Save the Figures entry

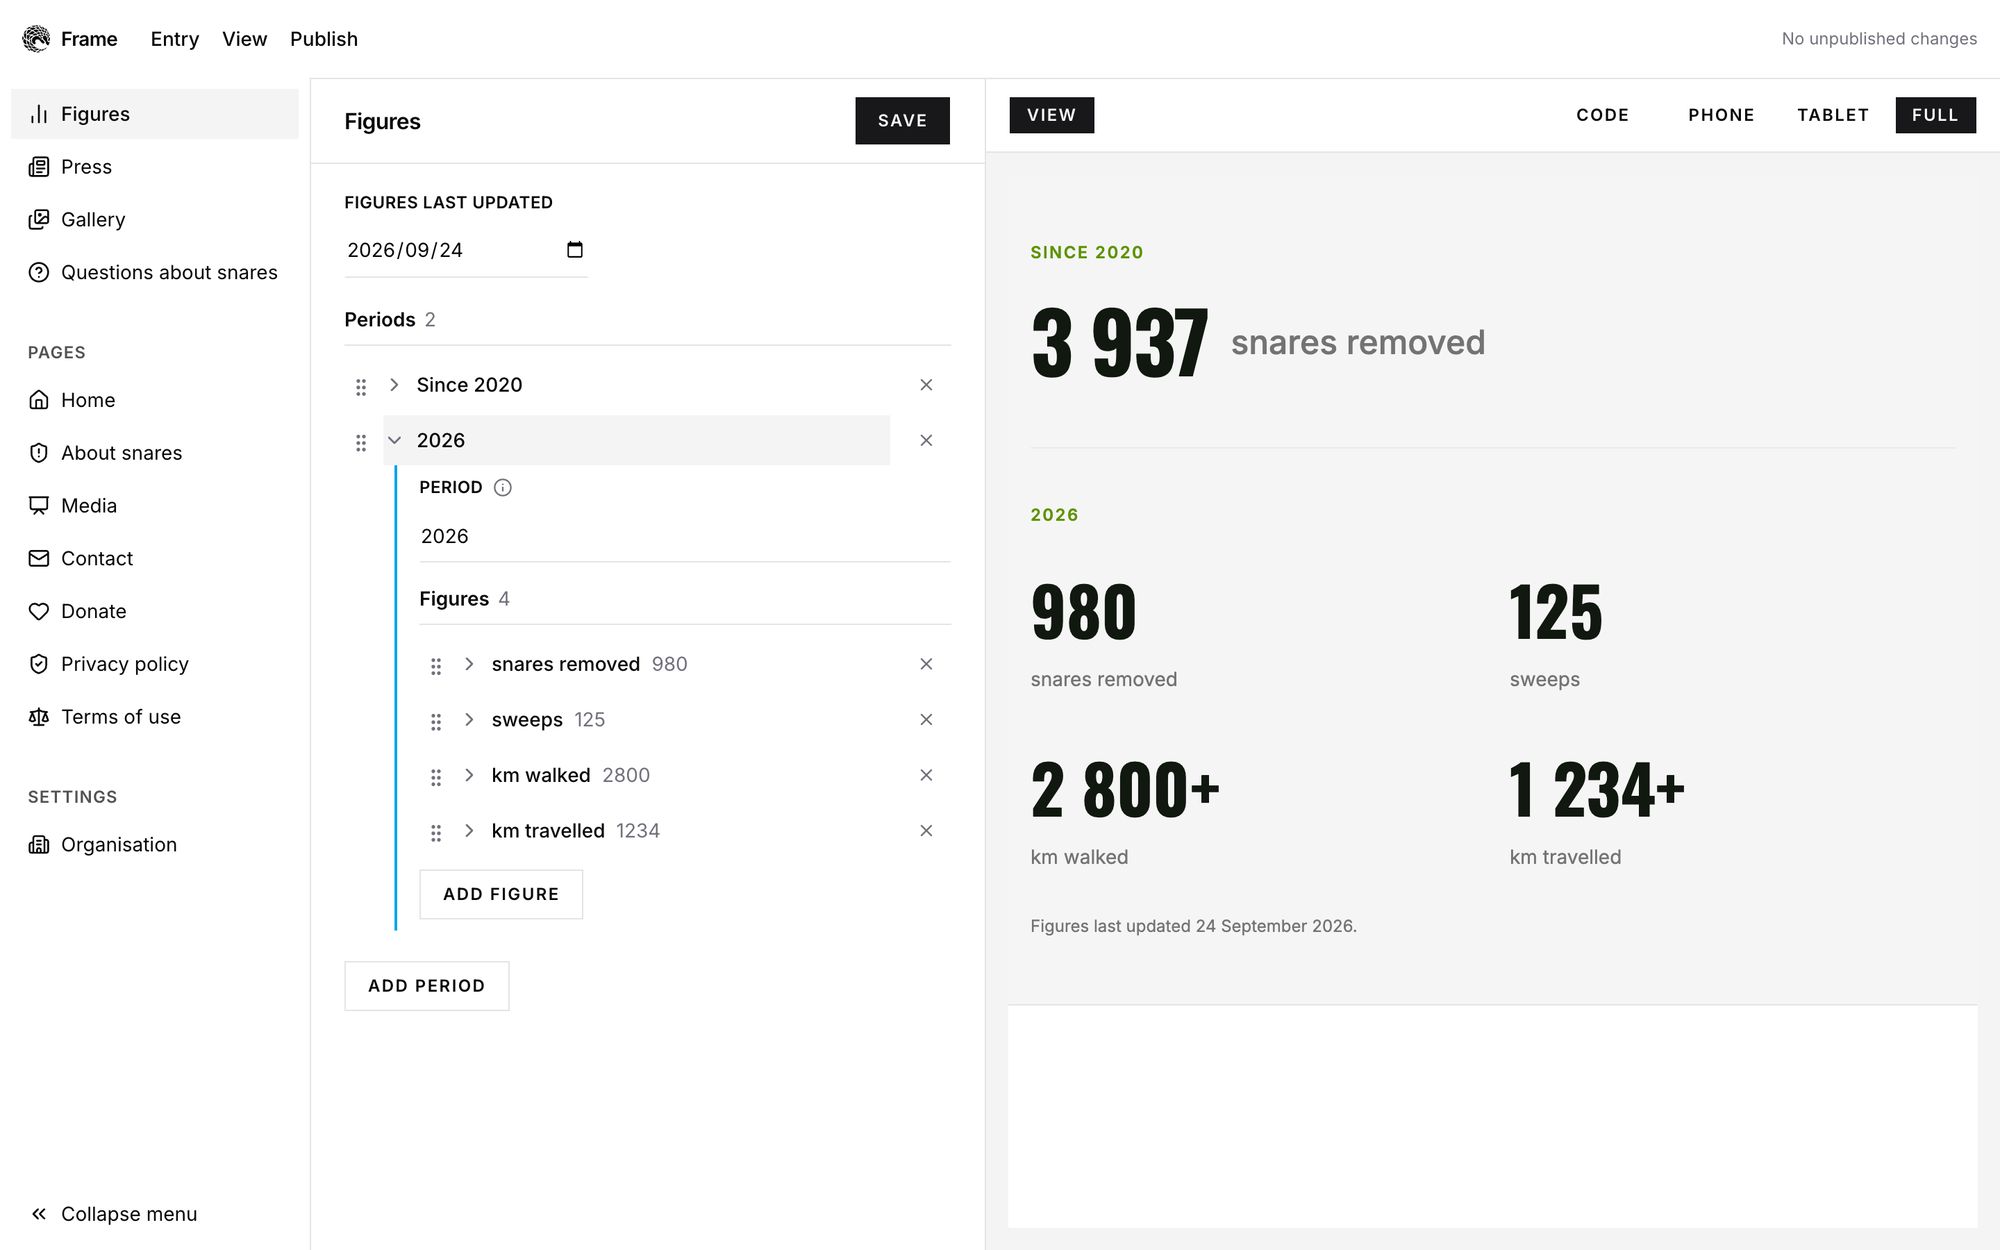[x=902, y=121]
